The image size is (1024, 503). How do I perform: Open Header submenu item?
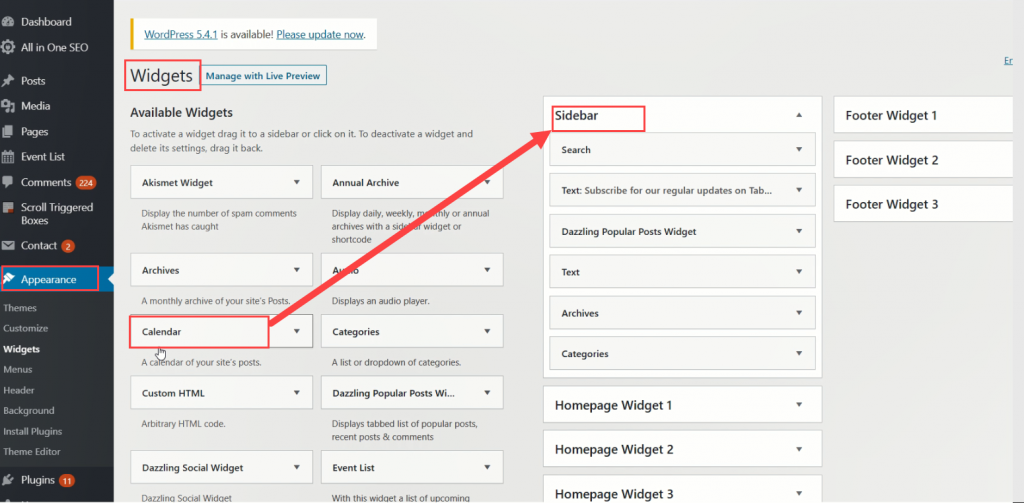tap(19, 390)
